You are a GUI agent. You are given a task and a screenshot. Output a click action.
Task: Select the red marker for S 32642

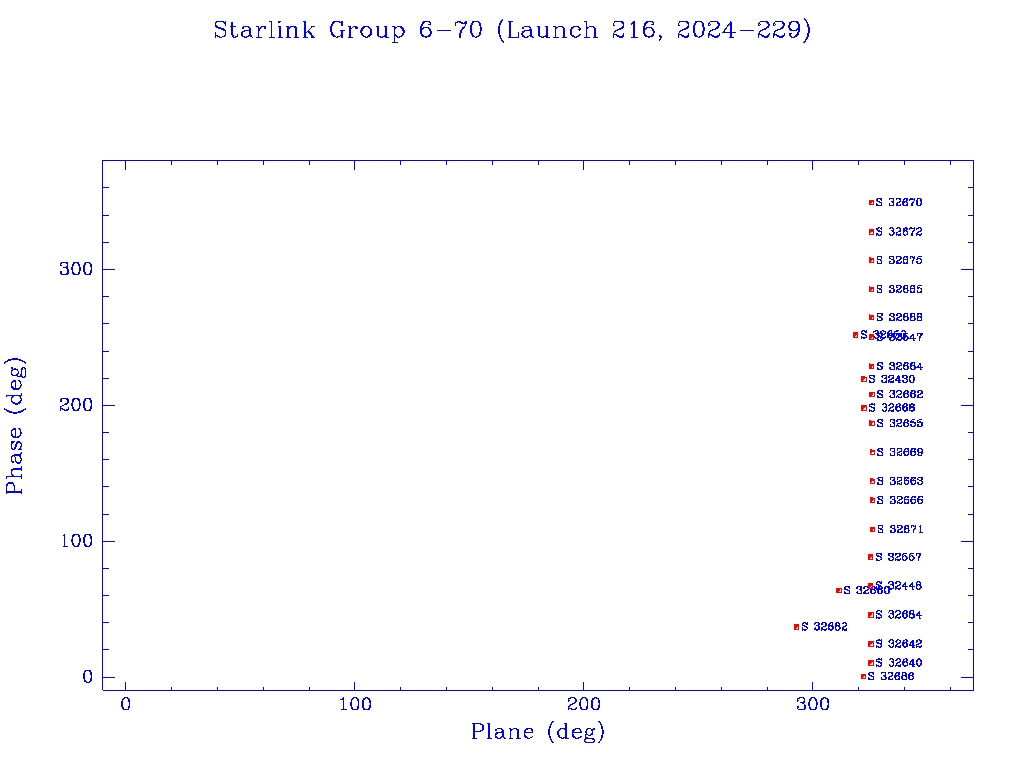[x=870, y=644]
